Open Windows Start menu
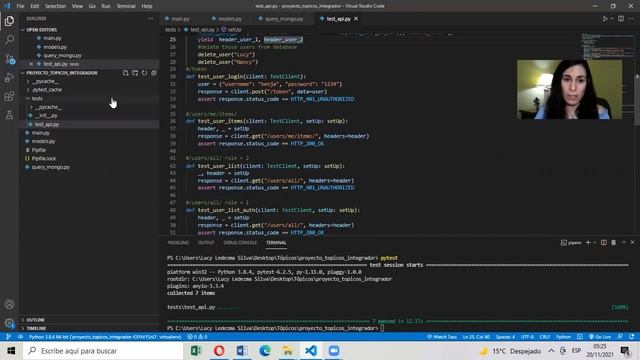 pos(11,351)
